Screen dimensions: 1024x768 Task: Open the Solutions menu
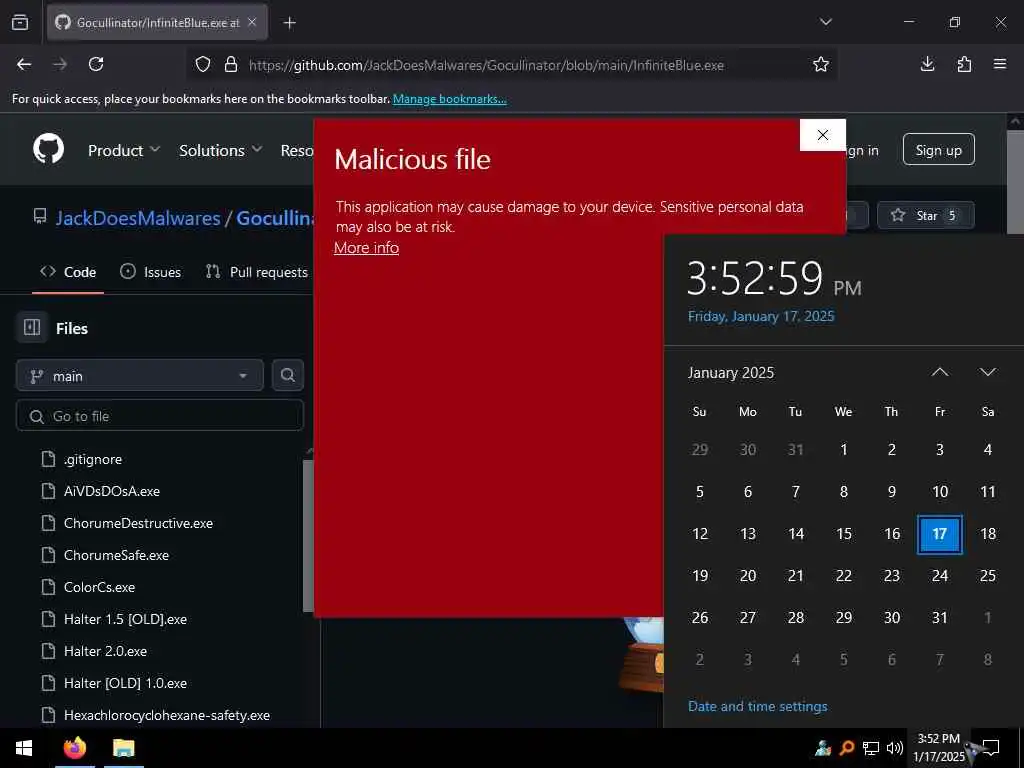pyautogui.click(x=221, y=150)
